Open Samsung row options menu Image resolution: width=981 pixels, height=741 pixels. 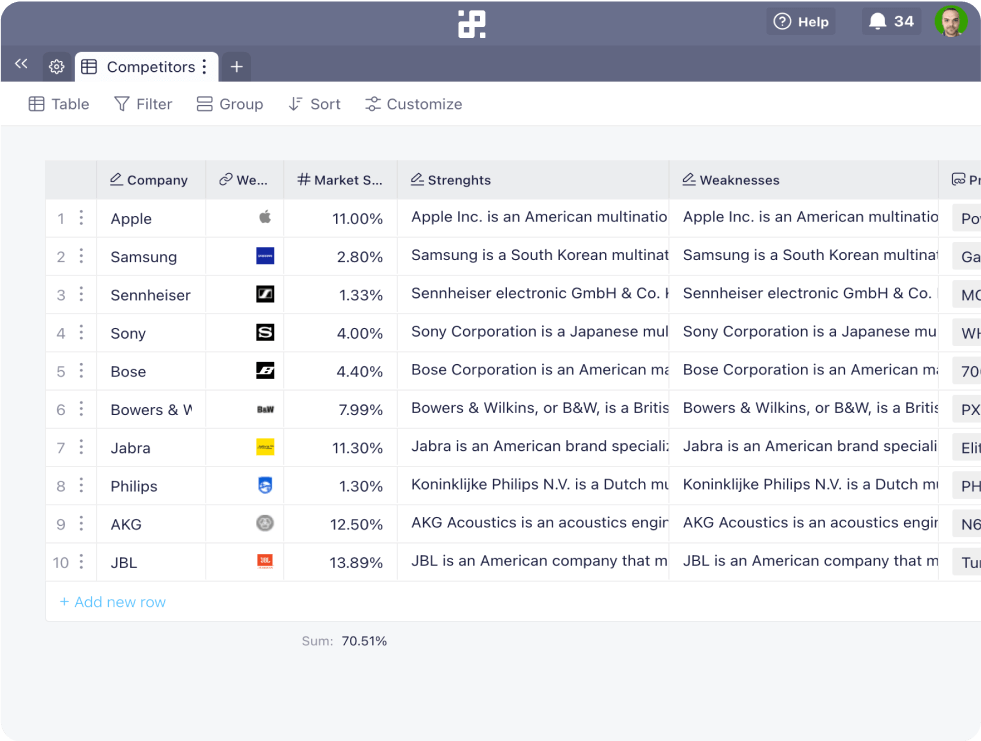click(81, 256)
